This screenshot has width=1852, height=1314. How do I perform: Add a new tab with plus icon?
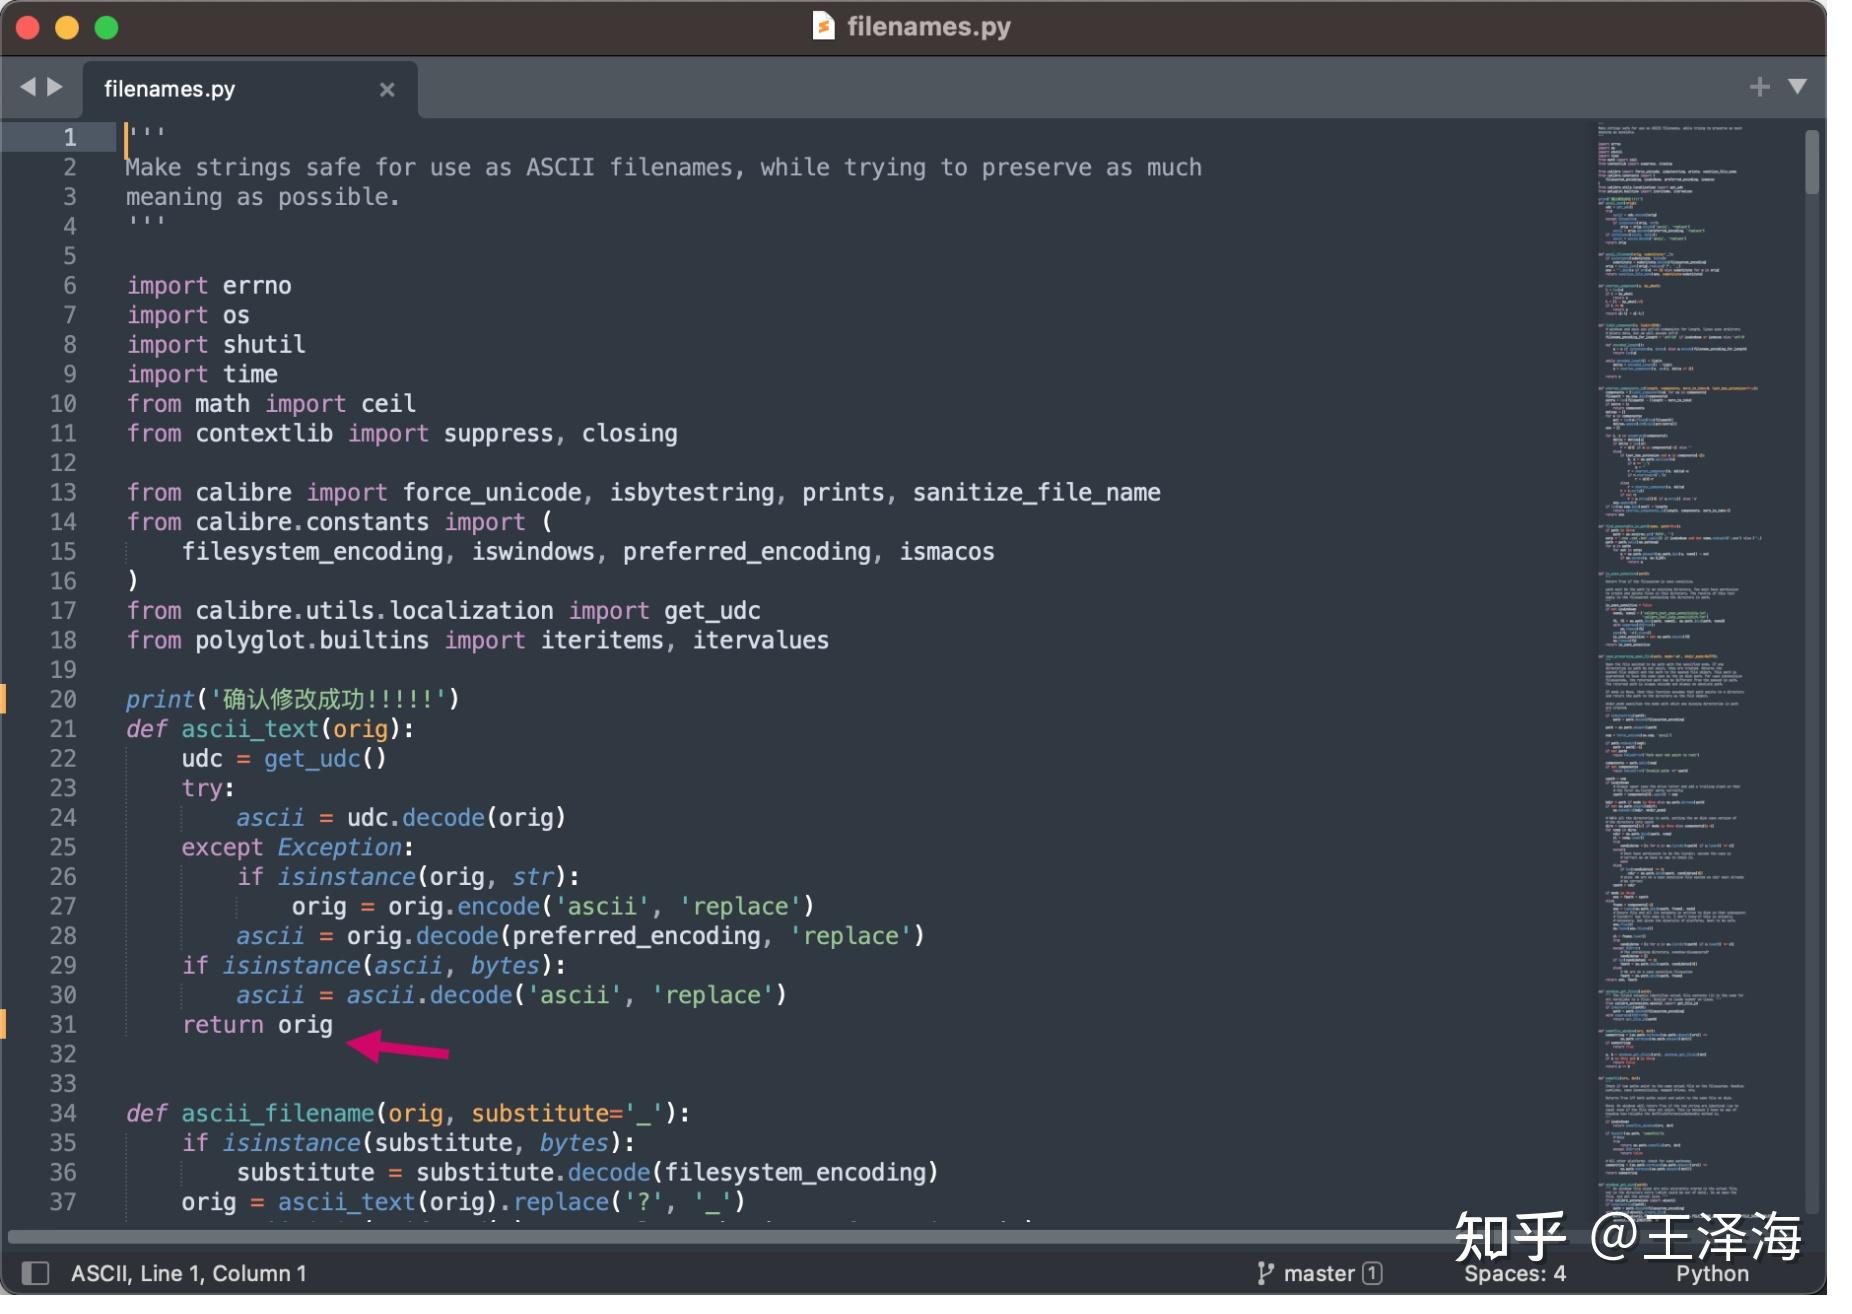click(1759, 87)
